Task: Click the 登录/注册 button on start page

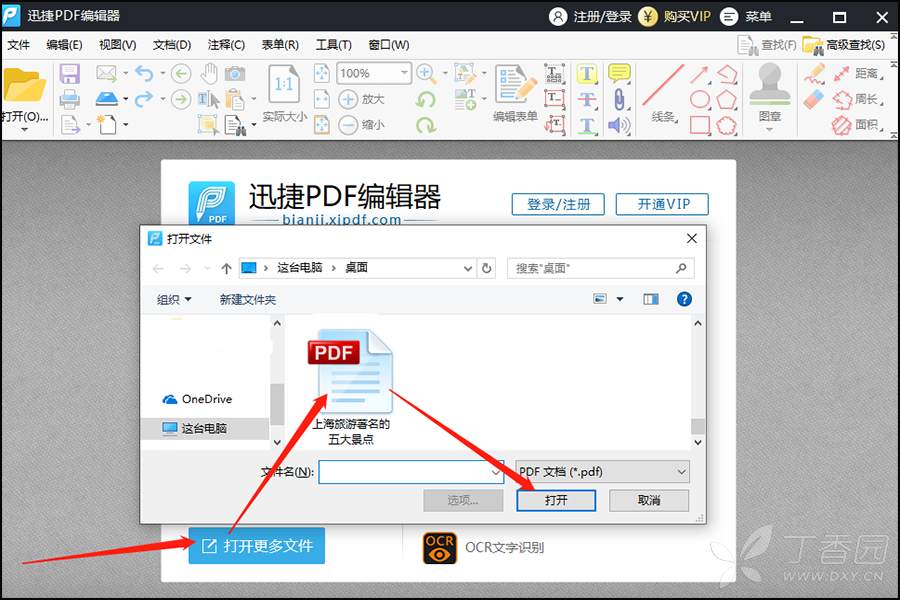Action: tap(558, 204)
